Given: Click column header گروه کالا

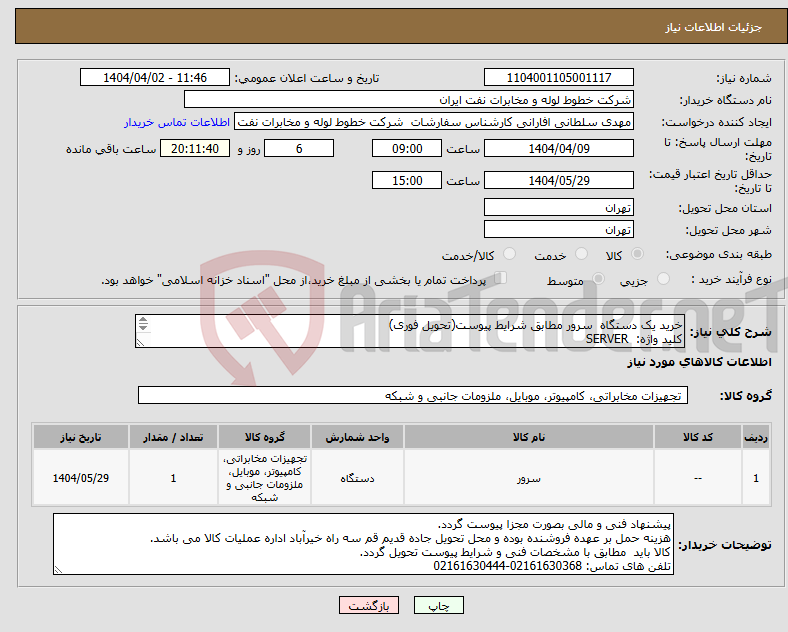Looking at the screenshot, I should point(264,437).
